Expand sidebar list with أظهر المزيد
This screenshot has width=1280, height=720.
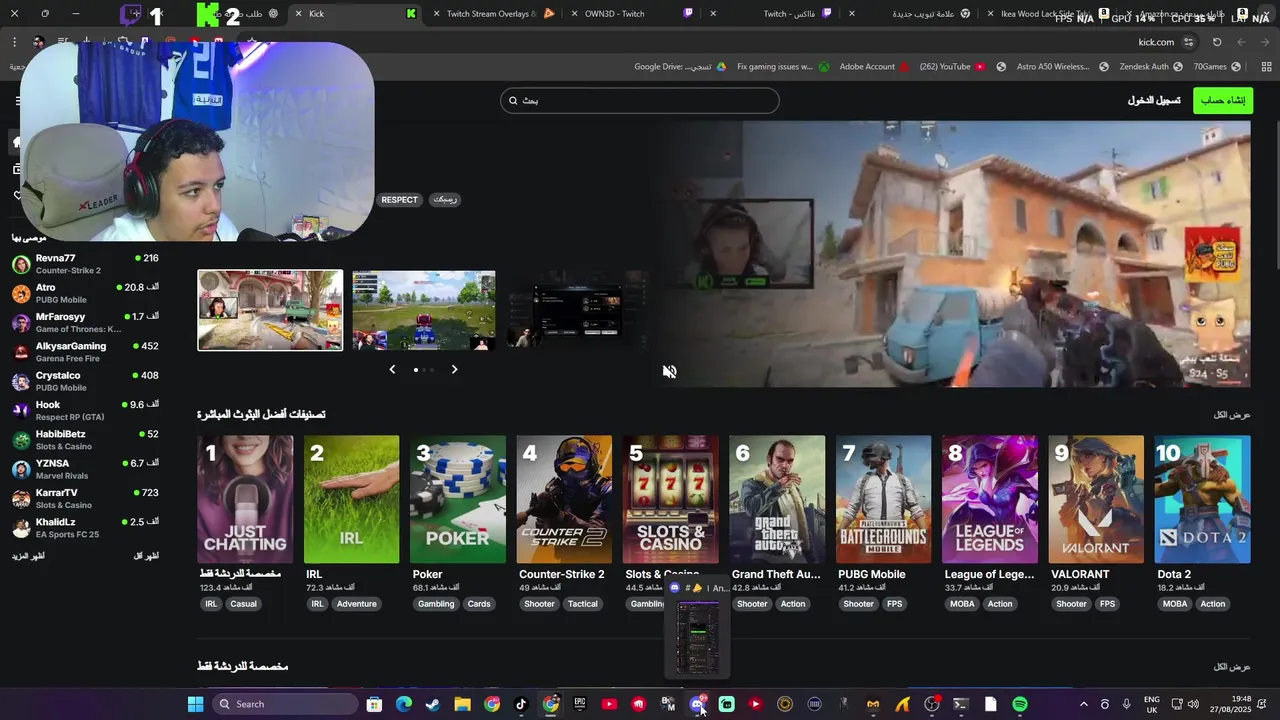[x=28, y=556]
